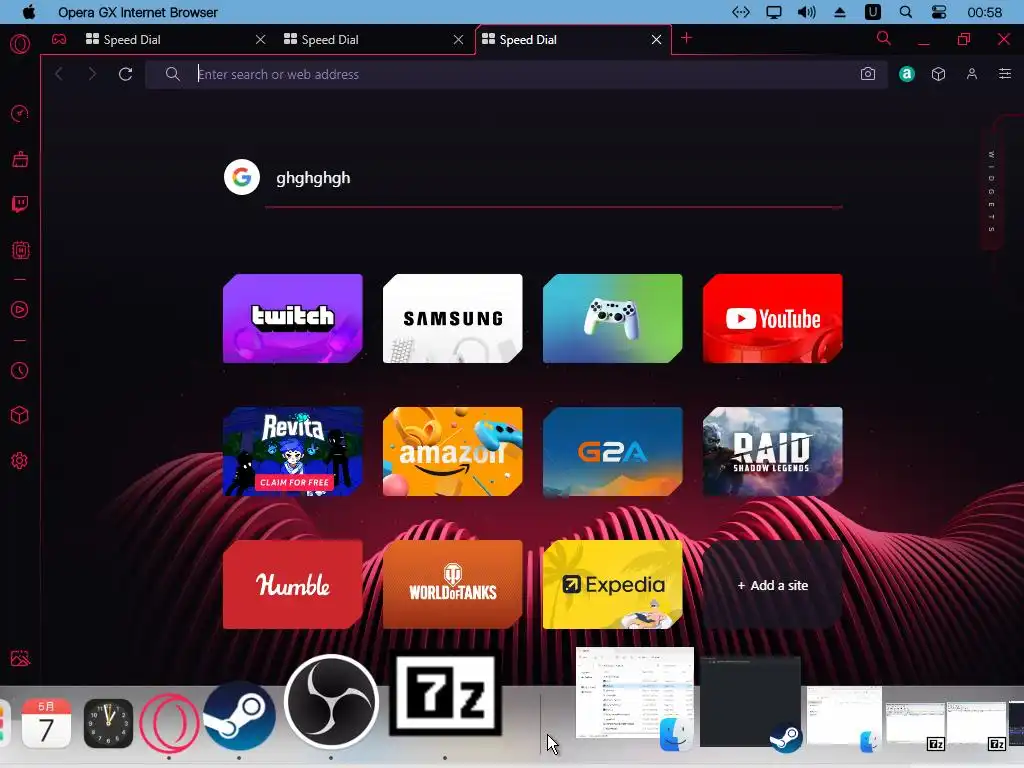Open Control Center in menu bar
1024x768 pixels.
pyautogui.click(x=938, y=12)
